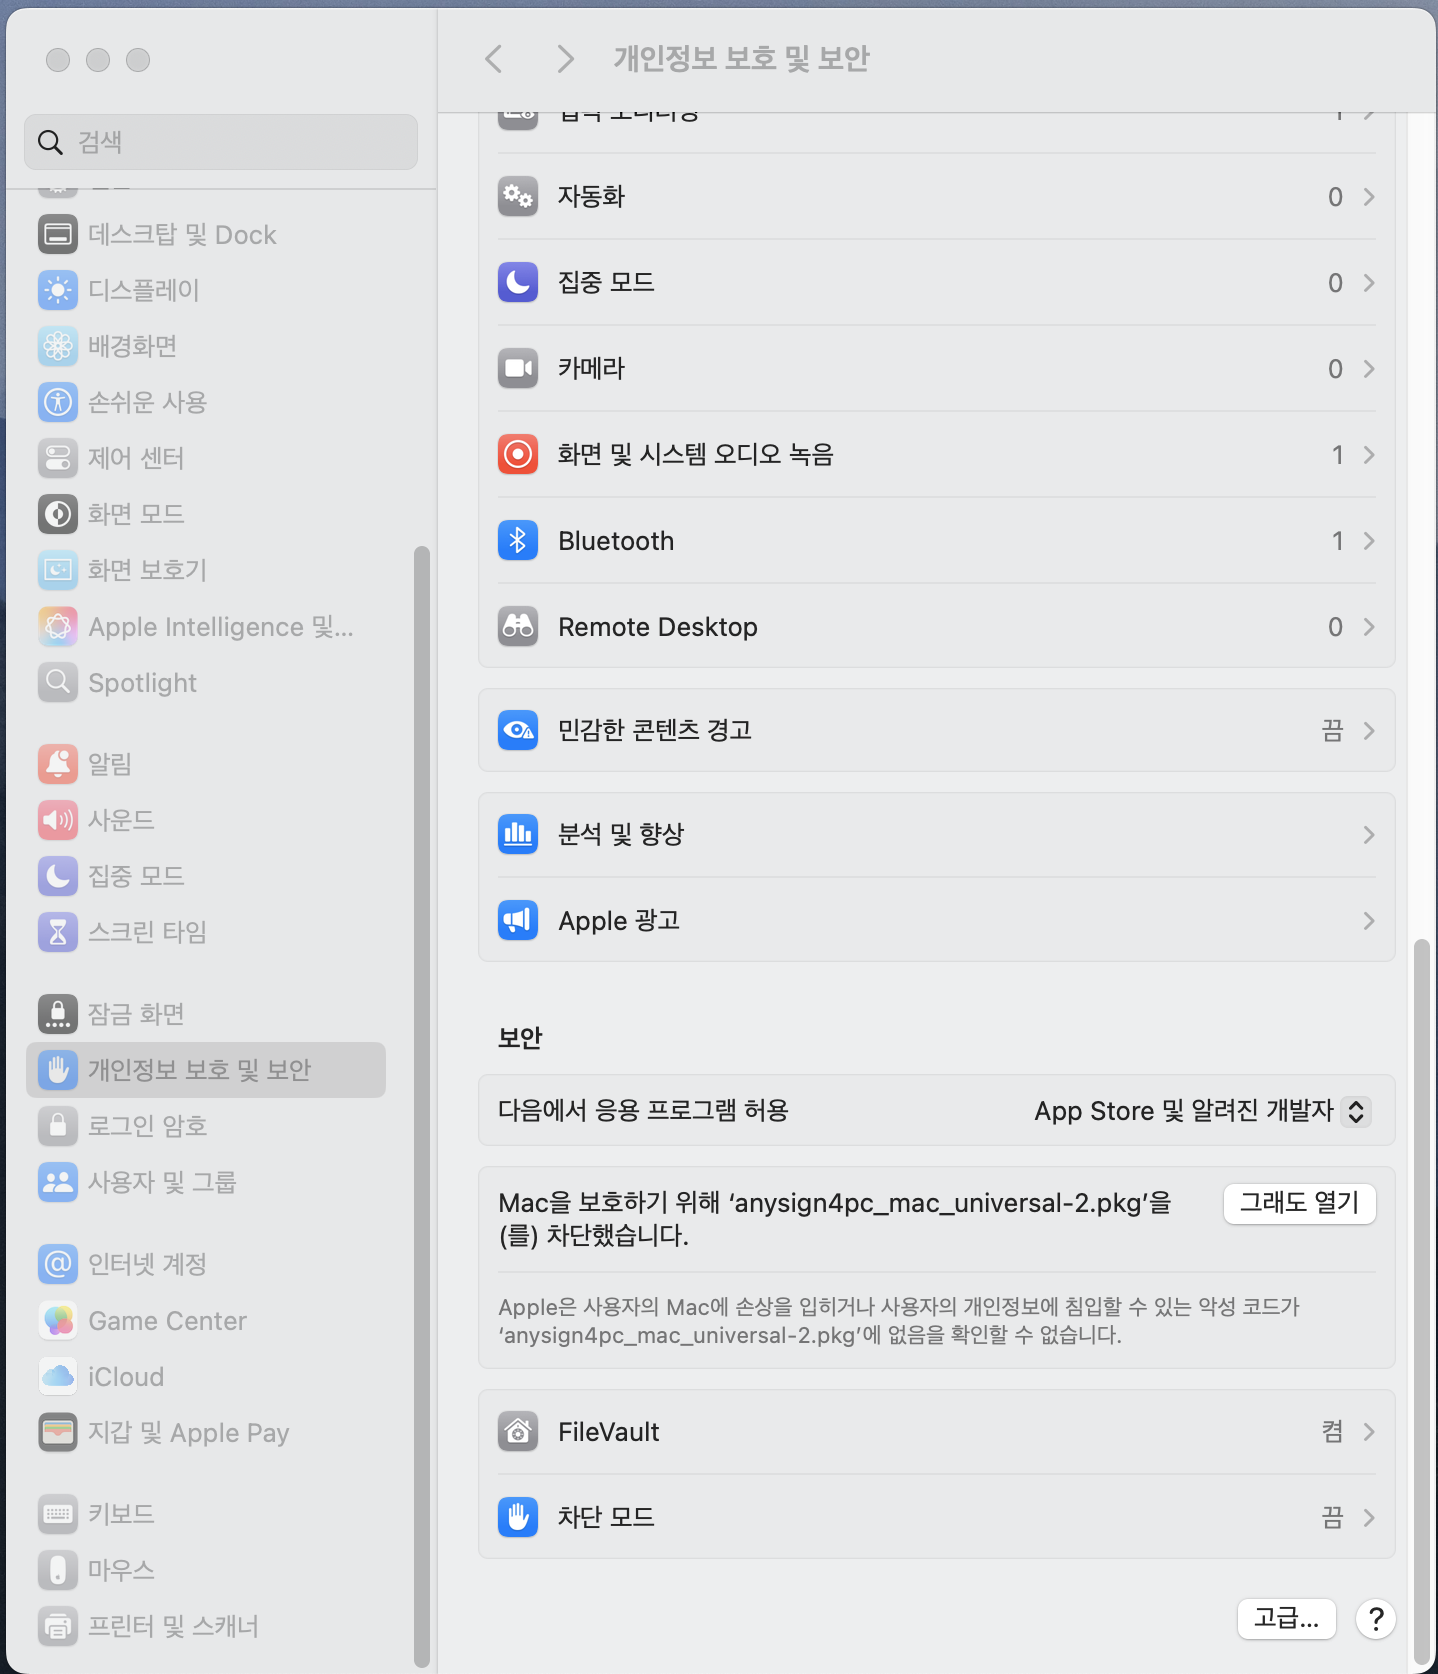Viewport: 1438px width, 1674px height.
Task: Open 카메라 row chevron
Action: pos(1369,369)
